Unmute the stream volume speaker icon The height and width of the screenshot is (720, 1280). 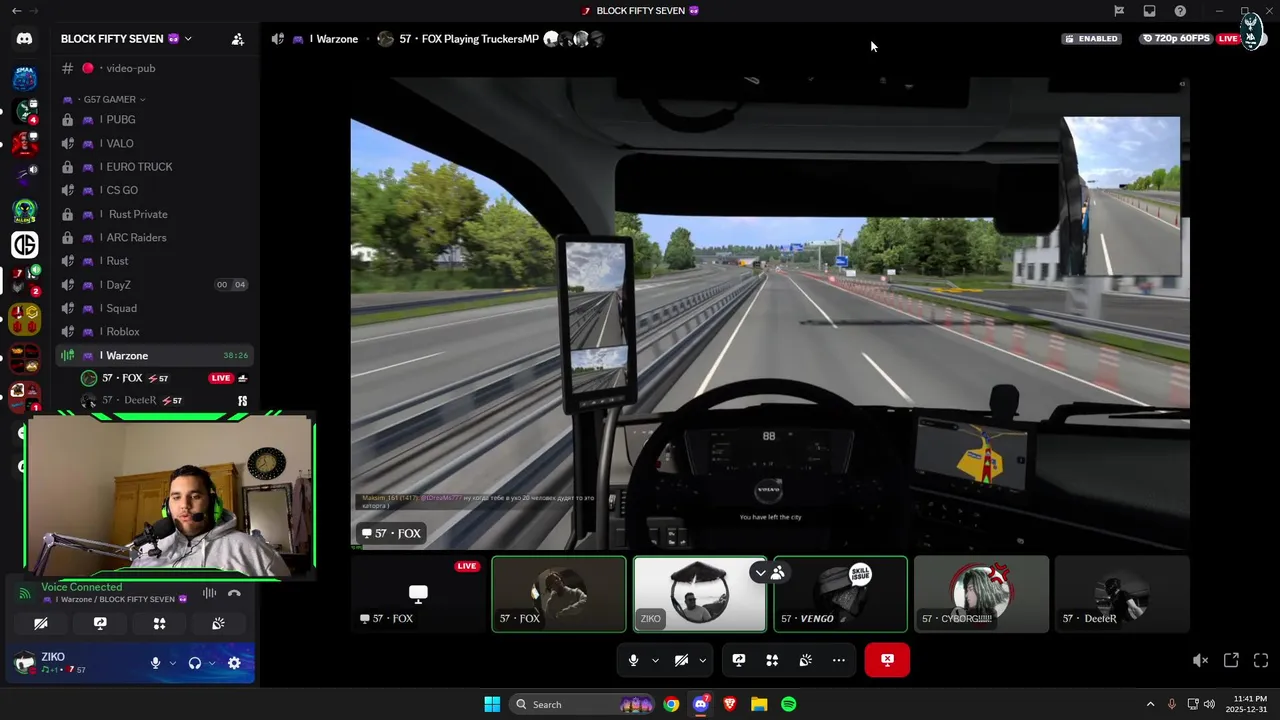[1200, 660]
